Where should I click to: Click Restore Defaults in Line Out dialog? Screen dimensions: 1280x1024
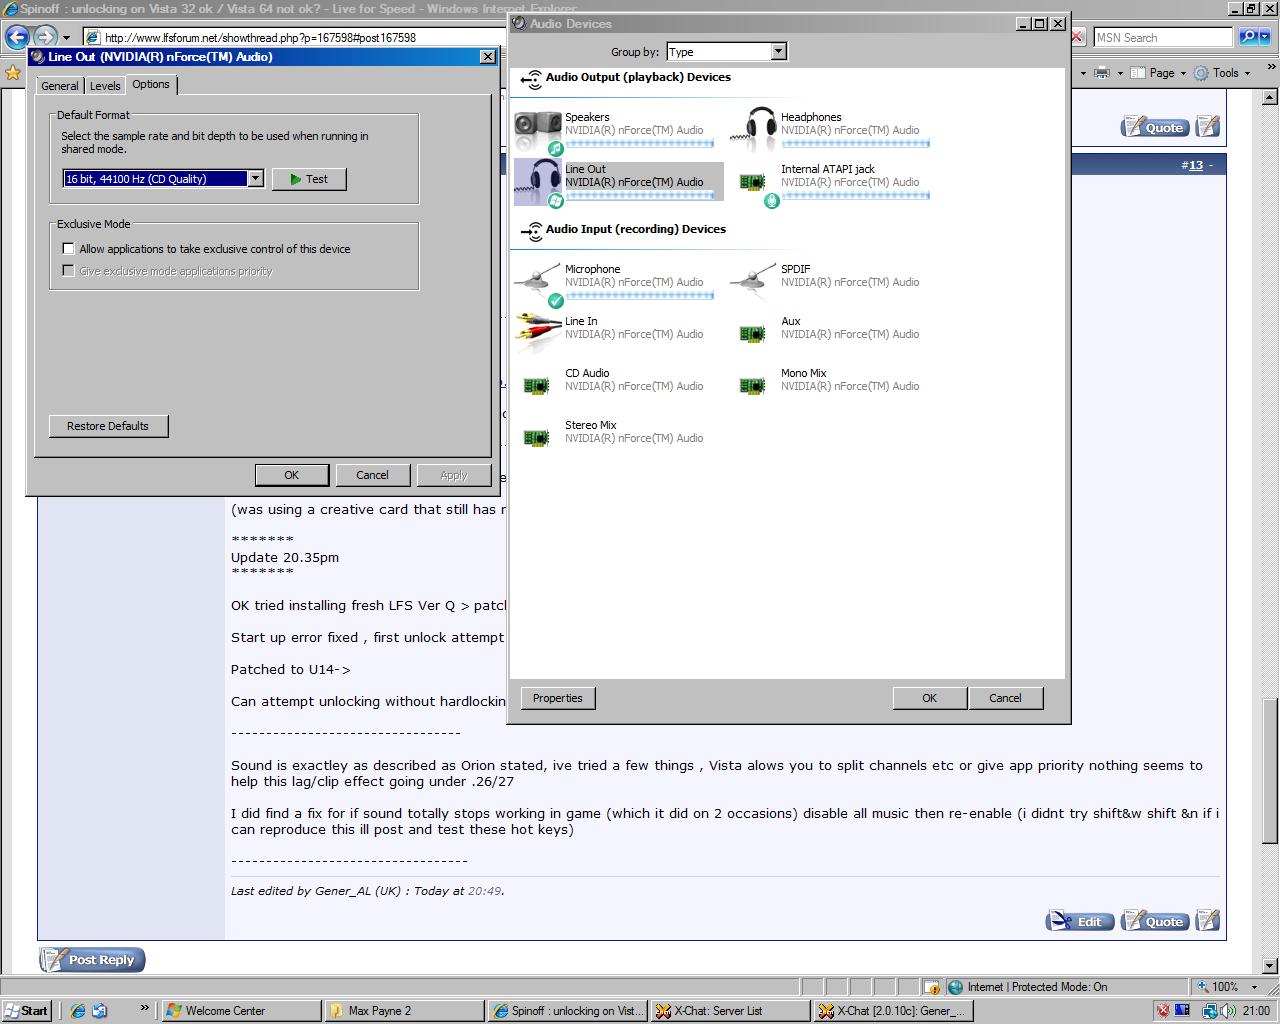[108, 426]
